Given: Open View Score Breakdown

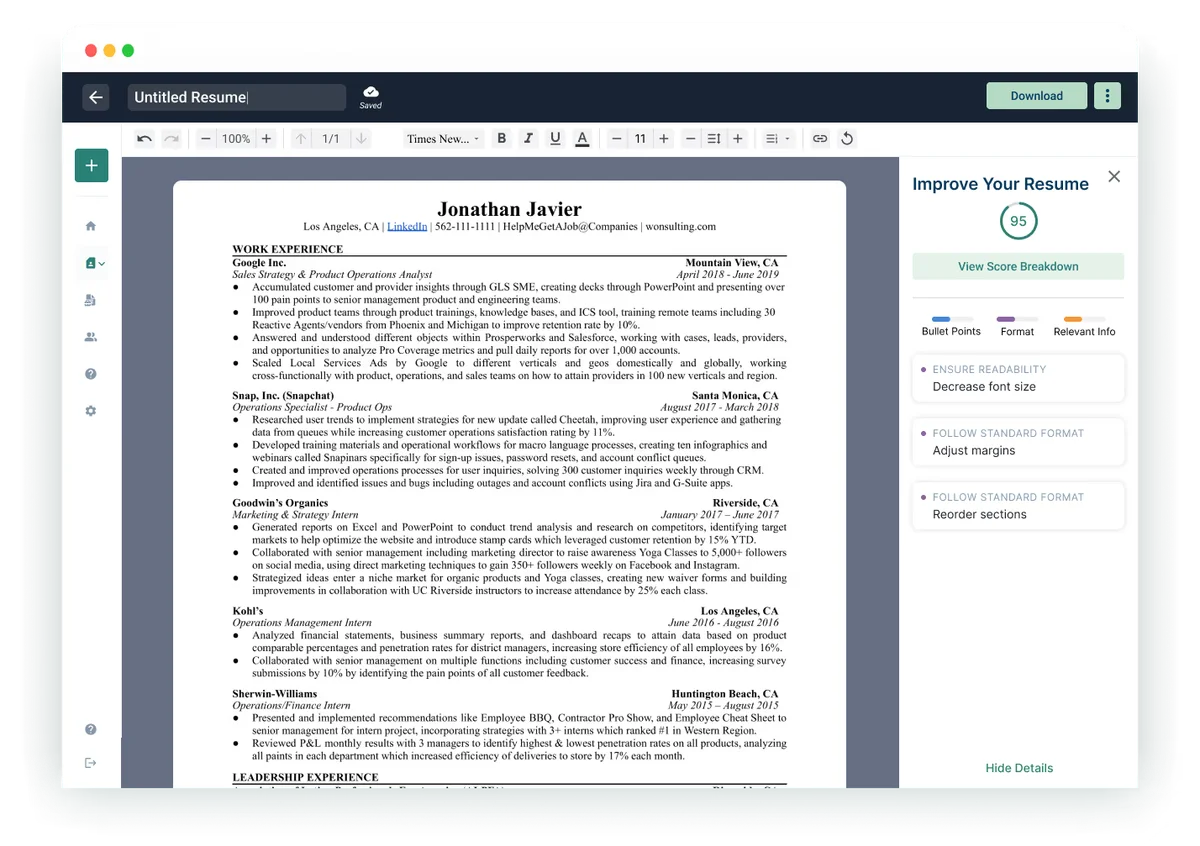Looking at the screenshot, I should [1018, 266].
